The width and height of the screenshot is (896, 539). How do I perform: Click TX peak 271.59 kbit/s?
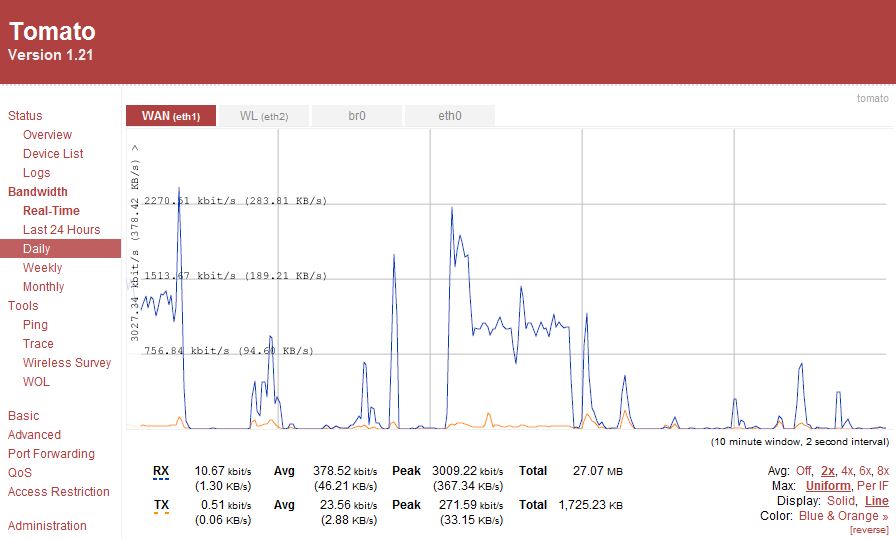(471, 505)
